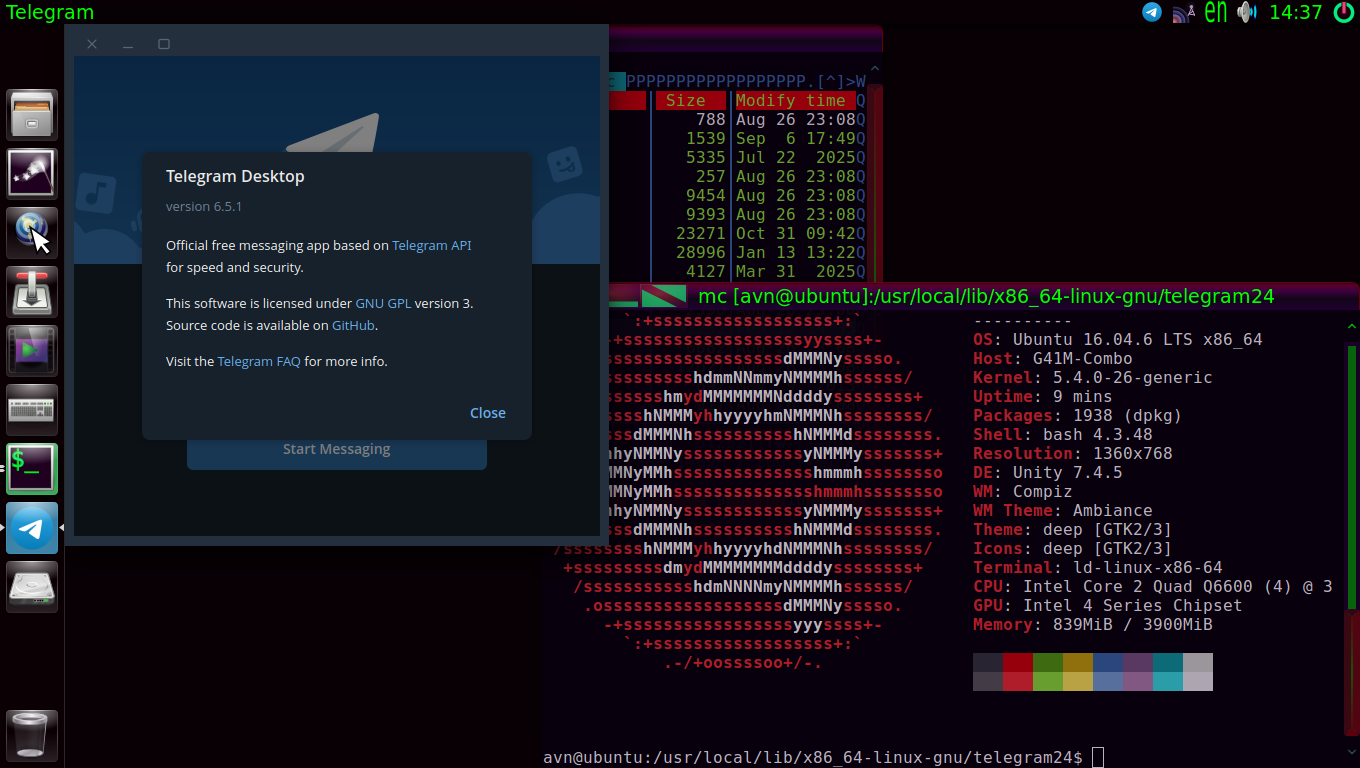Select the mc row with size 788

(x=736, y=119)
